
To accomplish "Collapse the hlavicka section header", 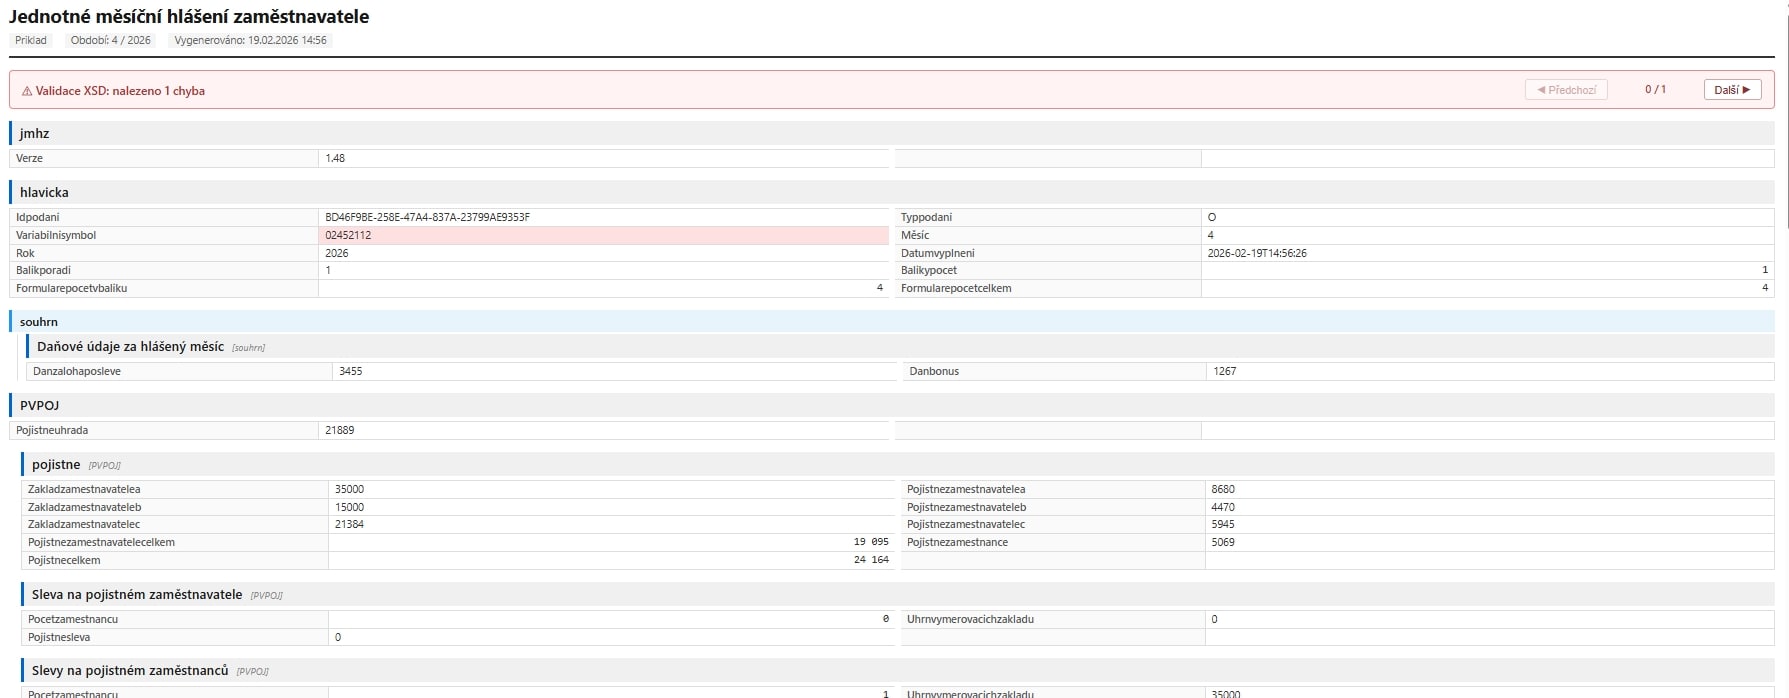I will 44,192.
